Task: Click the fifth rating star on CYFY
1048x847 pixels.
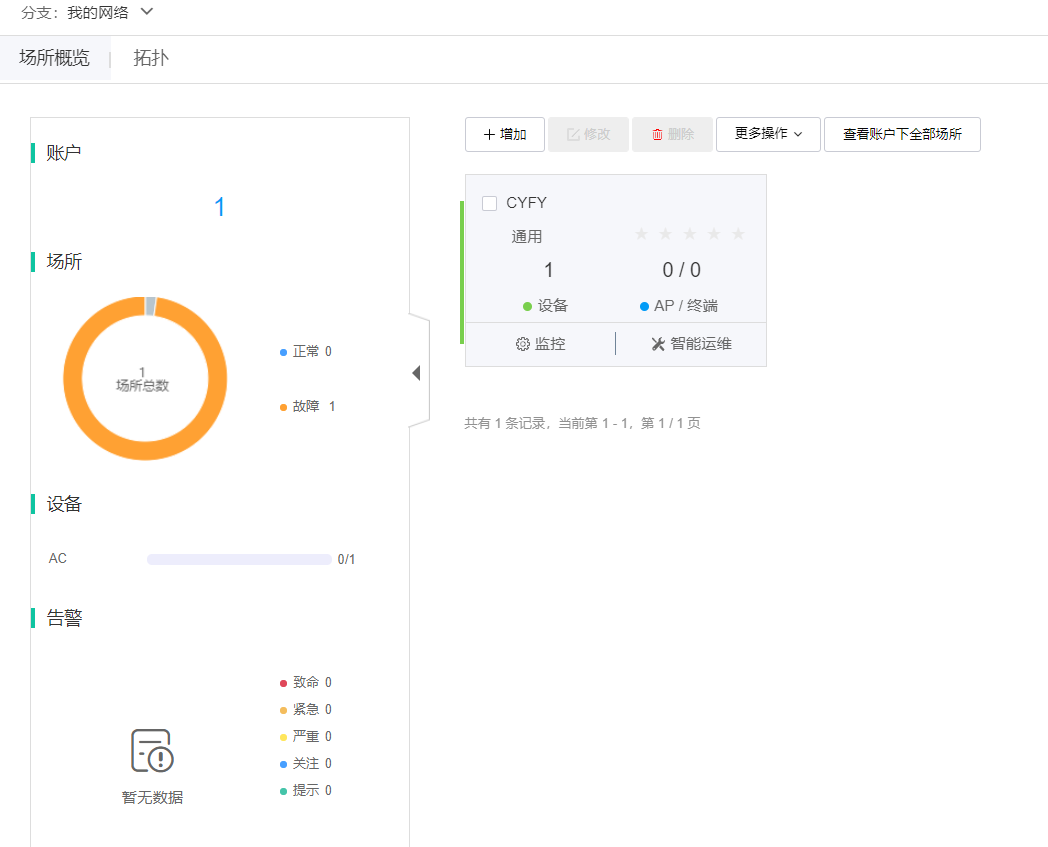Action: click(739, 233)
